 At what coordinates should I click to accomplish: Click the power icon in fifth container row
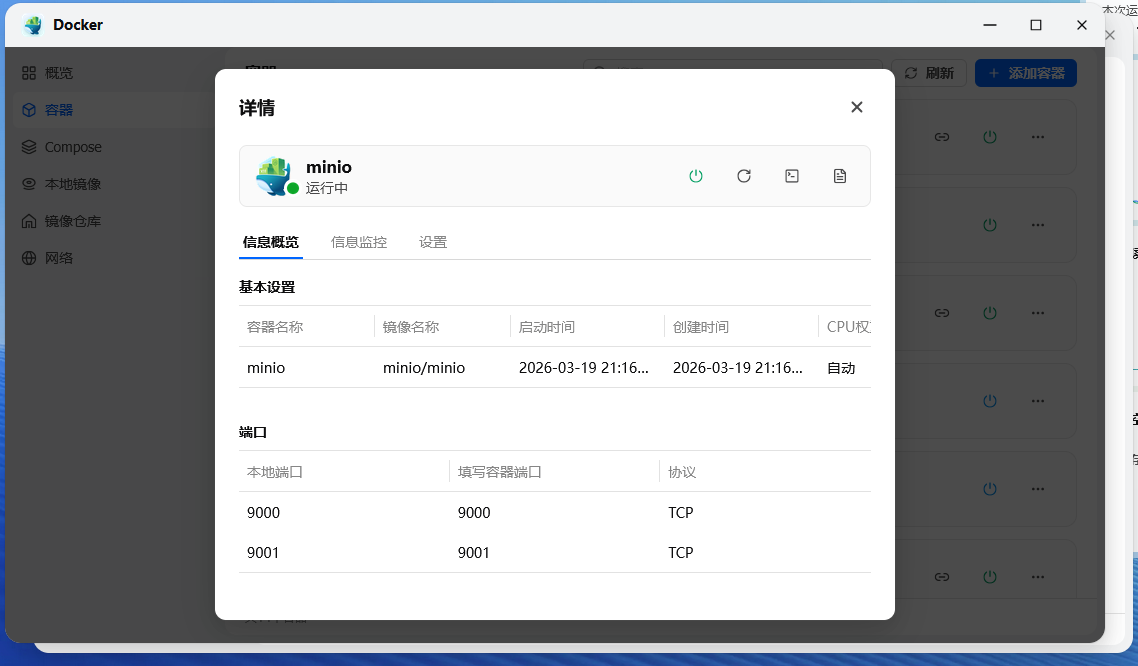990,489
